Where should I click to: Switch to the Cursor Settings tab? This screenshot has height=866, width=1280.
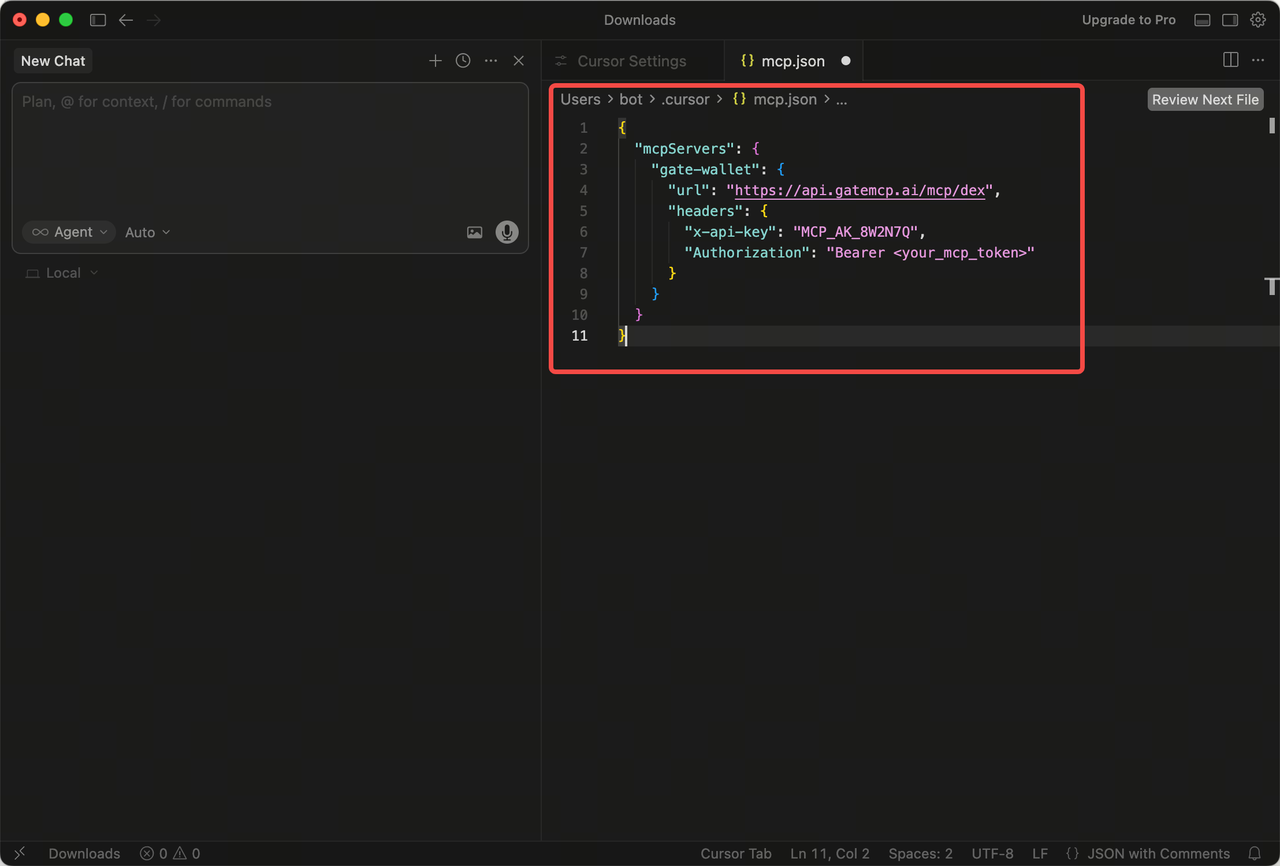coord(631,61)
